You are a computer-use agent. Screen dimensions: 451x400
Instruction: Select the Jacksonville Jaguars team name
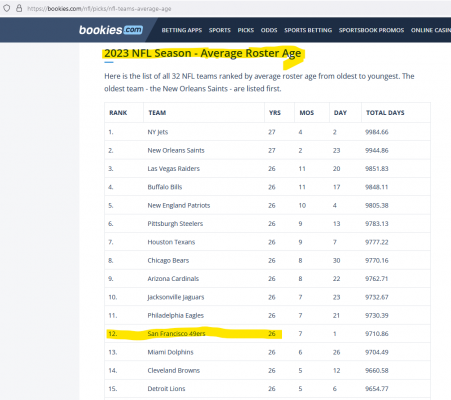click(176, 297)
